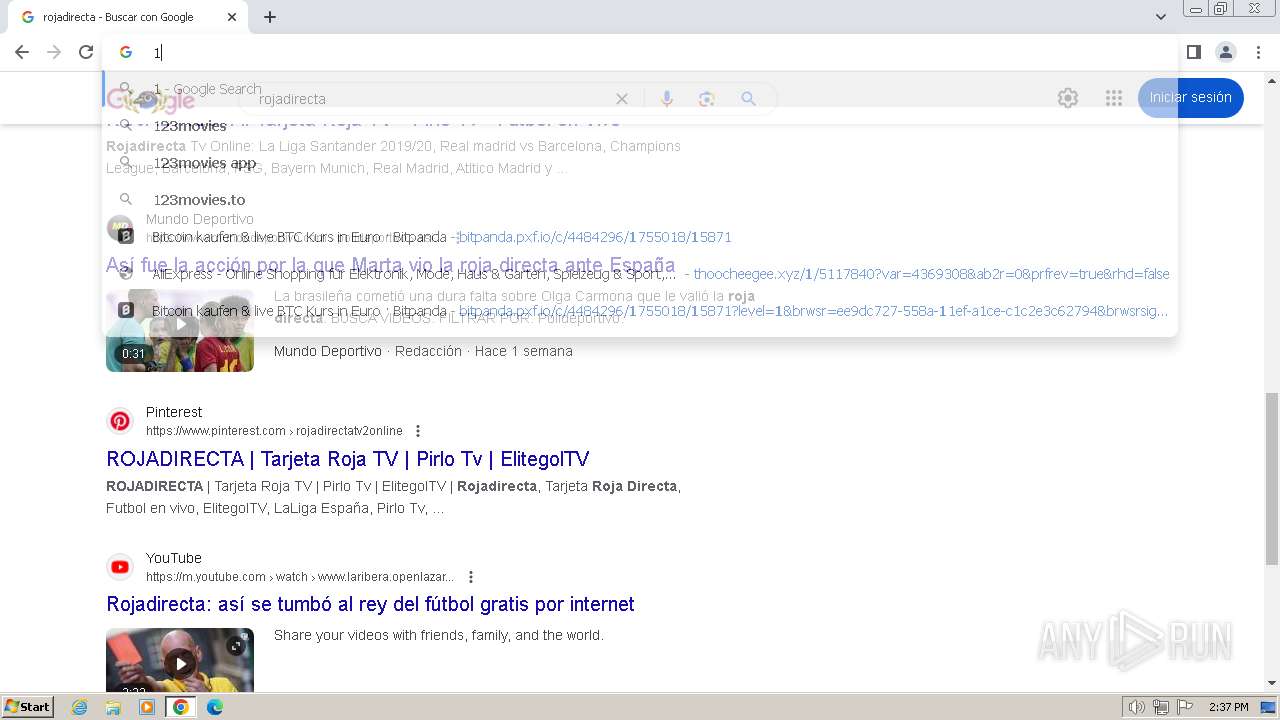Screen dimensions: 1280x720
Task: Open media player from taskbar
Action: (x=147, y=707)
